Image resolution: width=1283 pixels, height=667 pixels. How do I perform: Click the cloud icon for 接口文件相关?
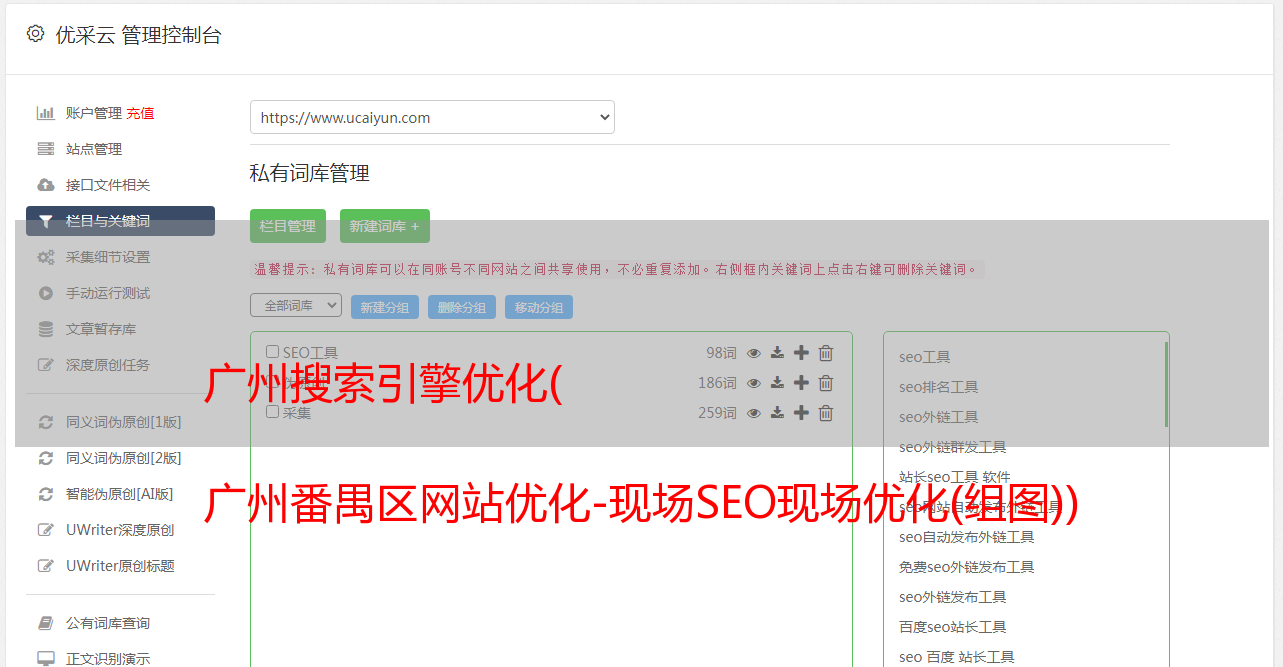45,185
